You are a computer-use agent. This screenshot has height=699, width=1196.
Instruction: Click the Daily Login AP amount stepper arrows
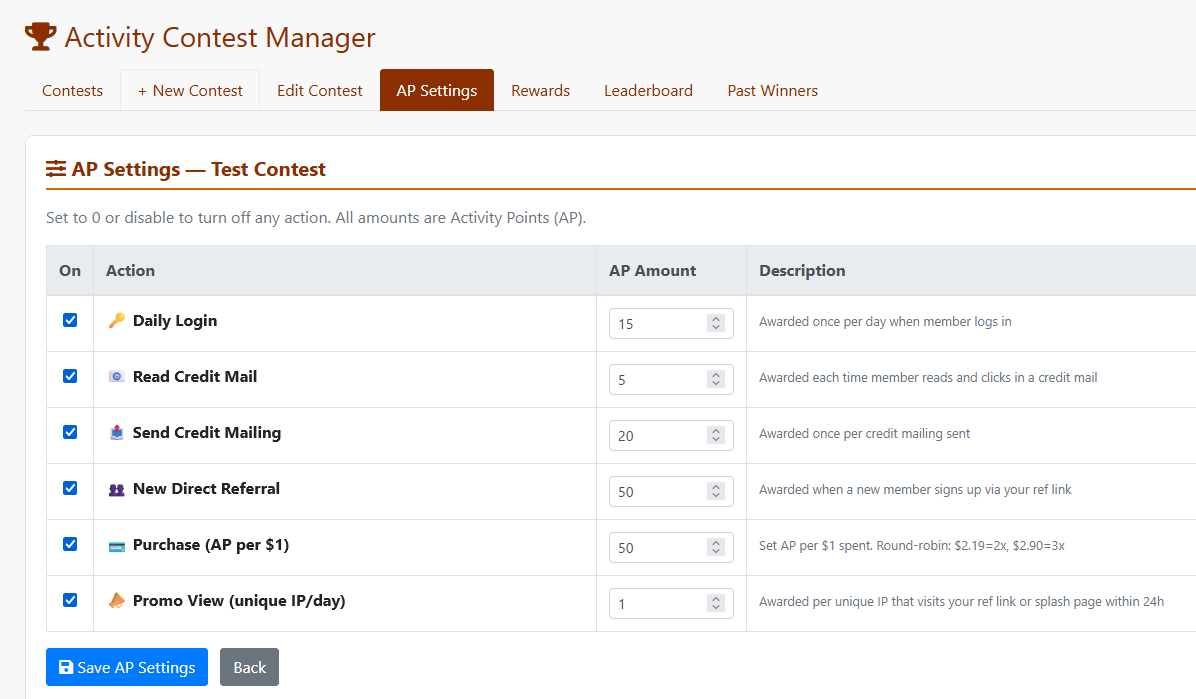(715, 324)
